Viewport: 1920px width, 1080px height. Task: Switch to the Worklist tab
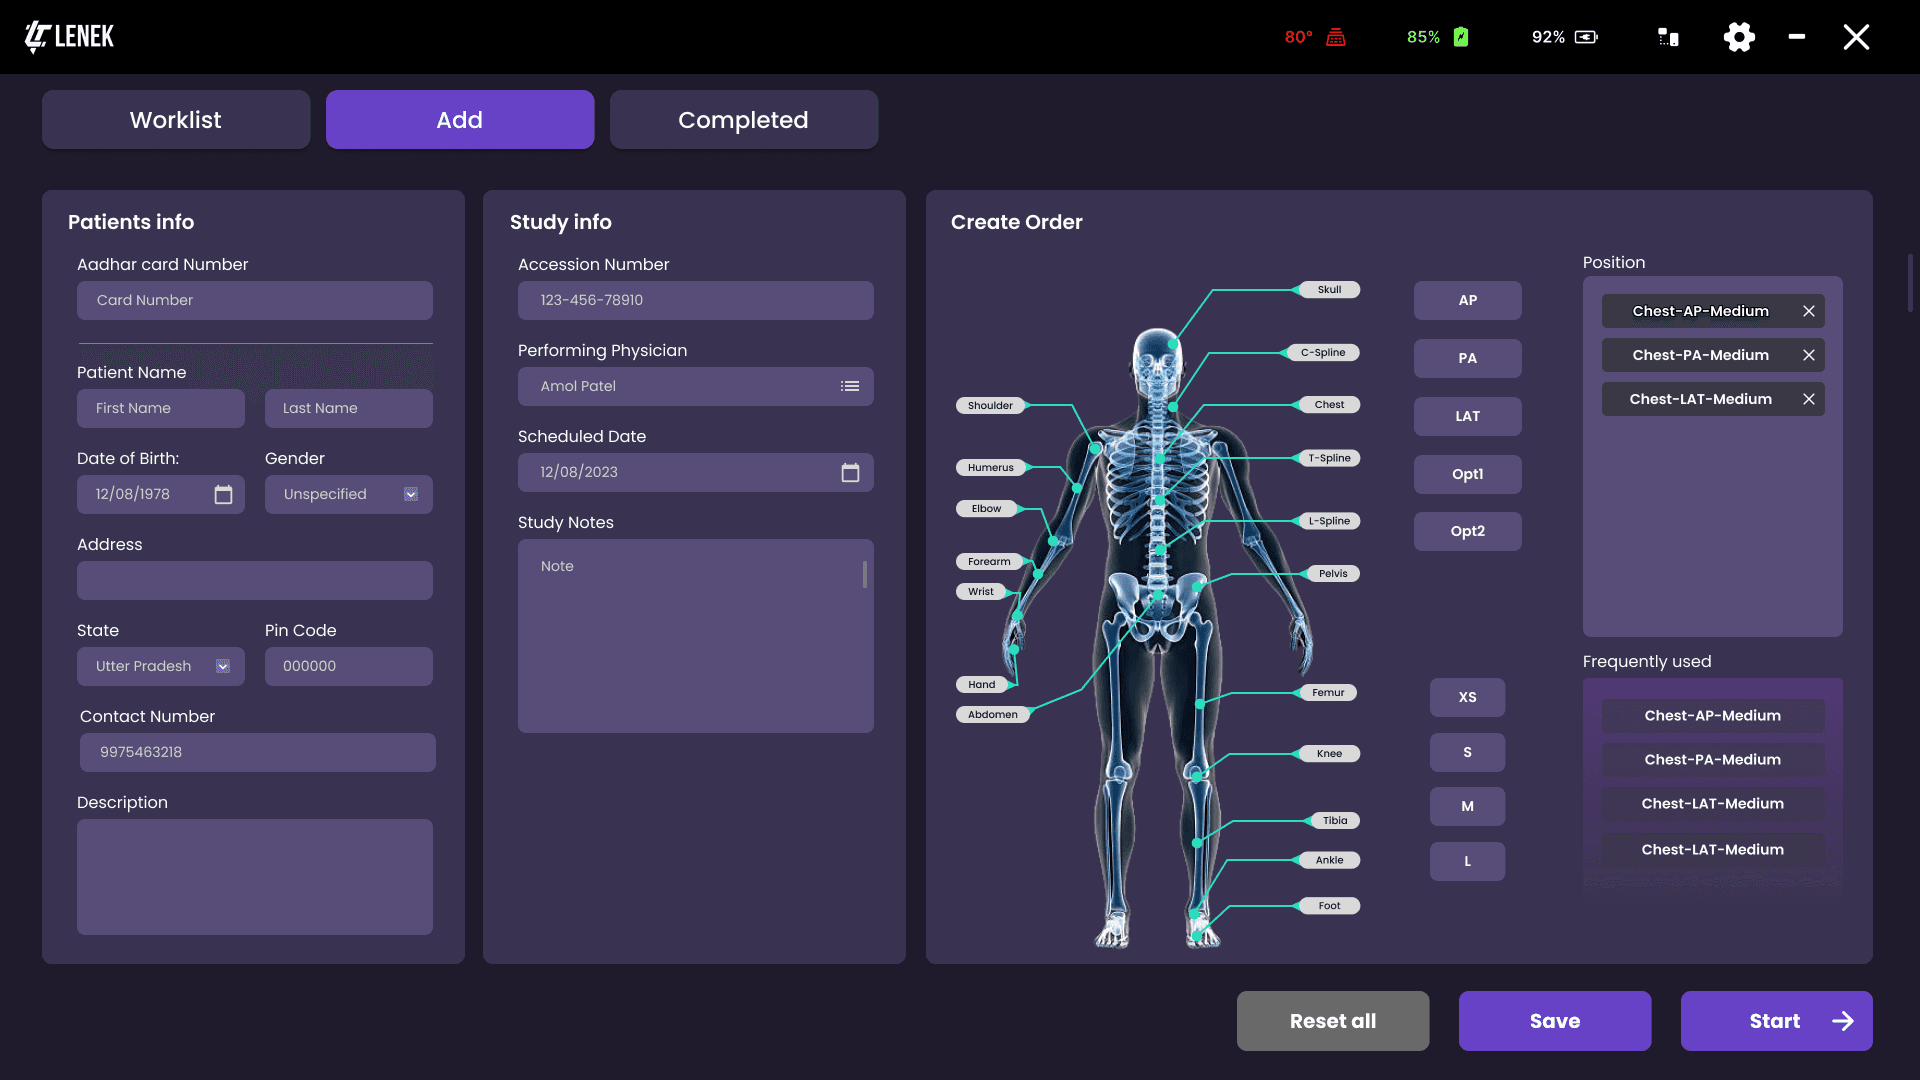point(176,120)
